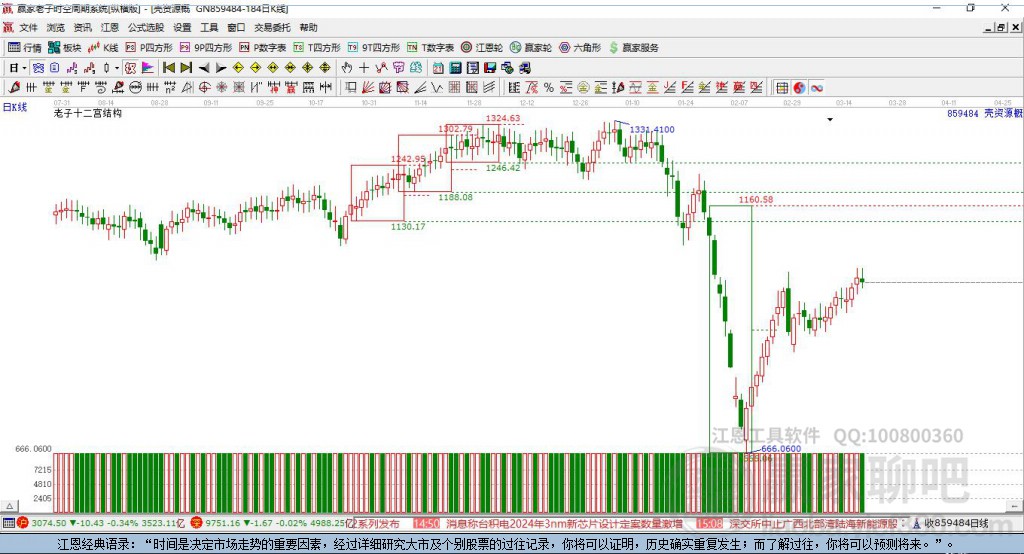Click the n² square number tool icon
The image size is (1024, 554).
click(x=170, y=87)
